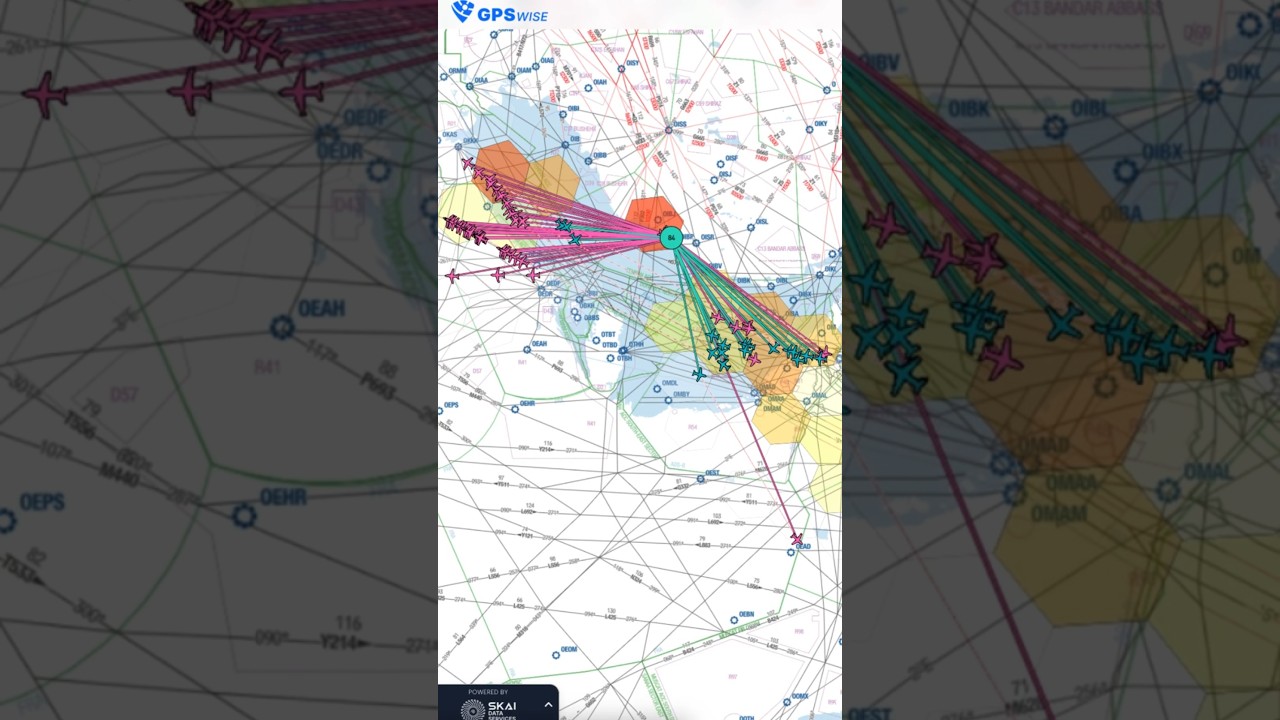Click the GPSwise logo

[x=499, y=12]
